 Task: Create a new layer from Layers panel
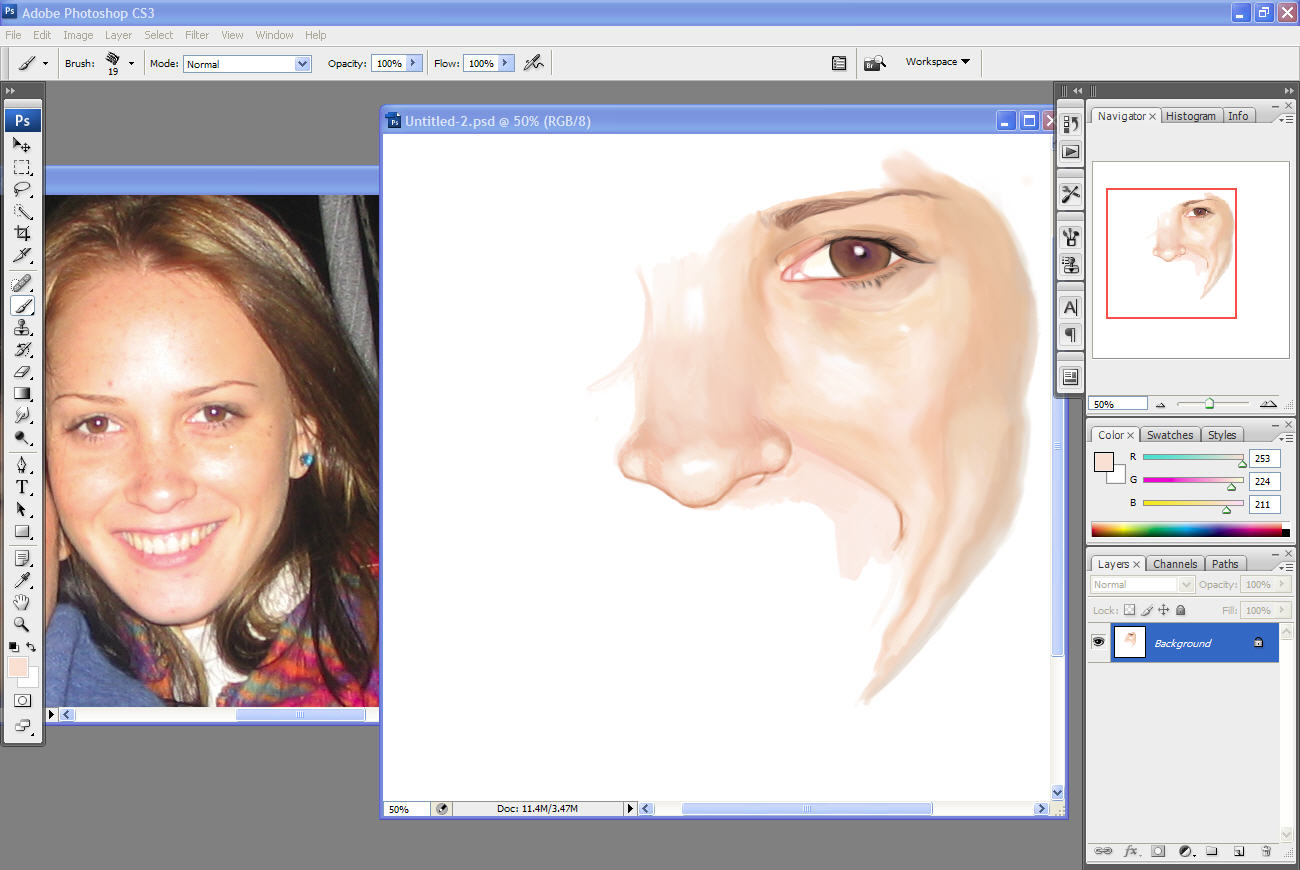tap(1238, 851)
